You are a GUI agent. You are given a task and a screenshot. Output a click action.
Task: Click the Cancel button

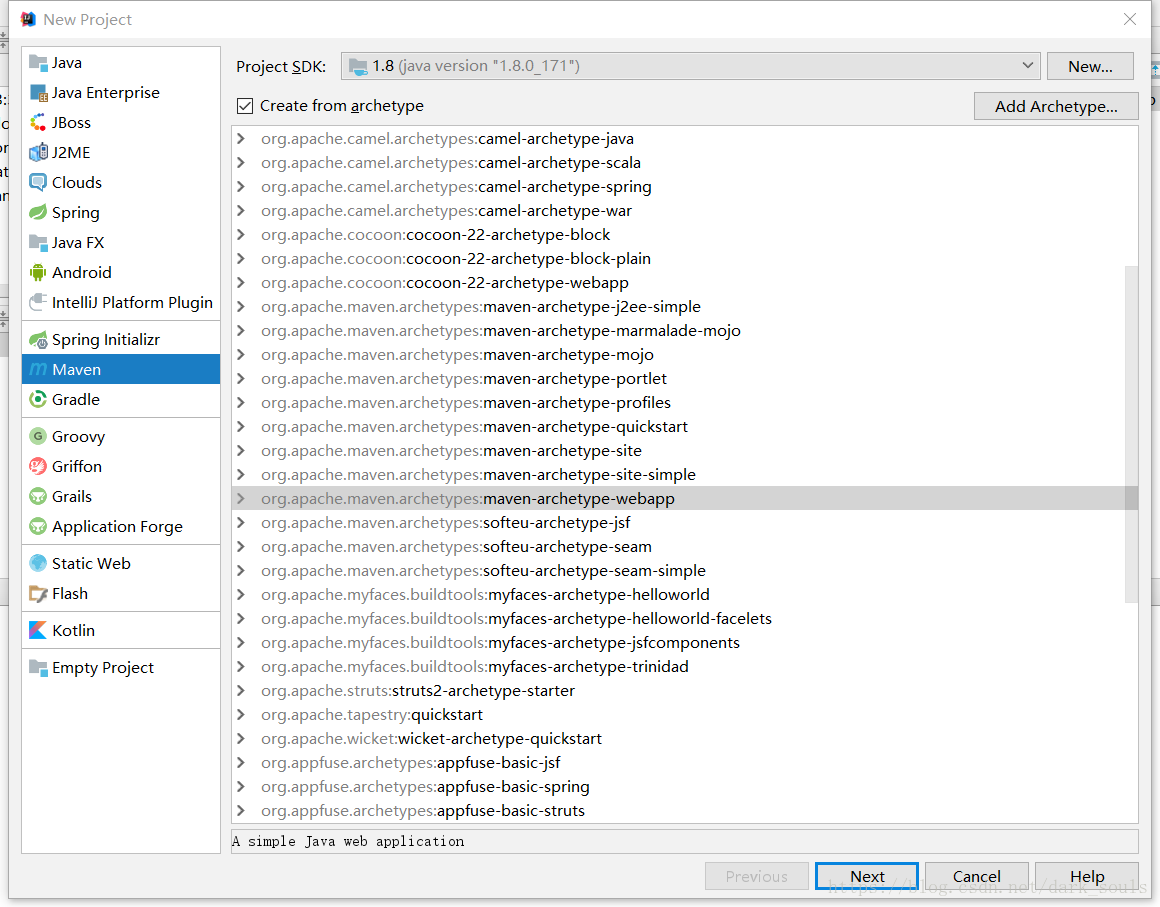tap(977, 876)
